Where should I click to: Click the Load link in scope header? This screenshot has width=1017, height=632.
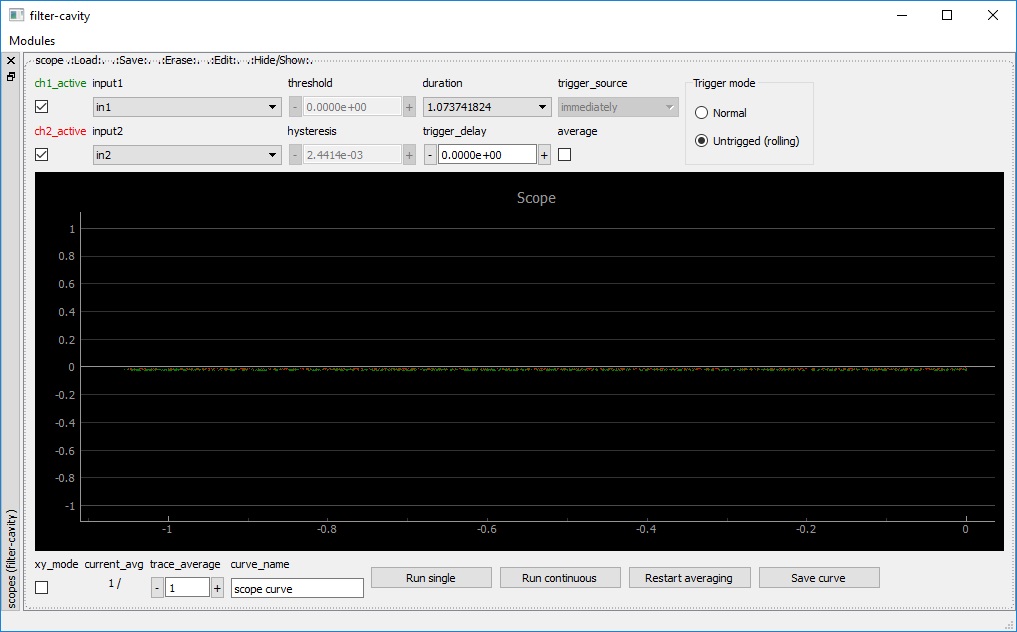point(88,61)
